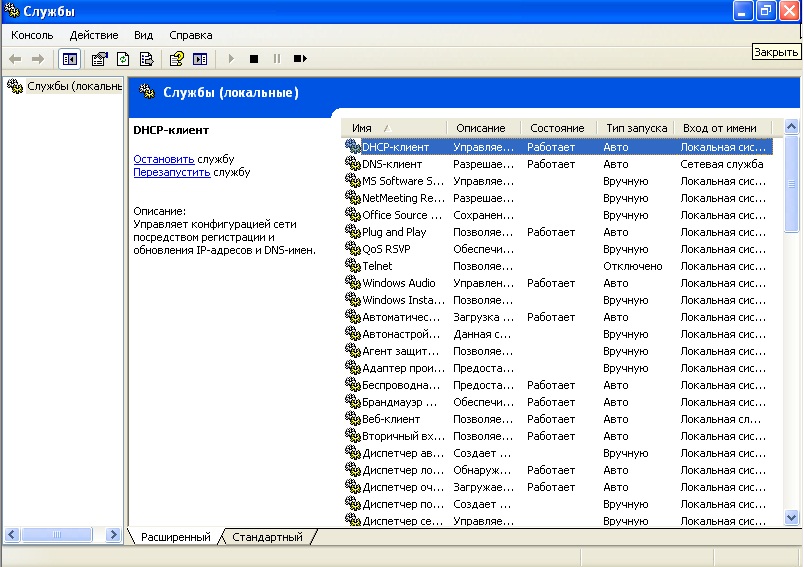
Task: Select the Office Source ... service row
Action: [x=557, y=215]
